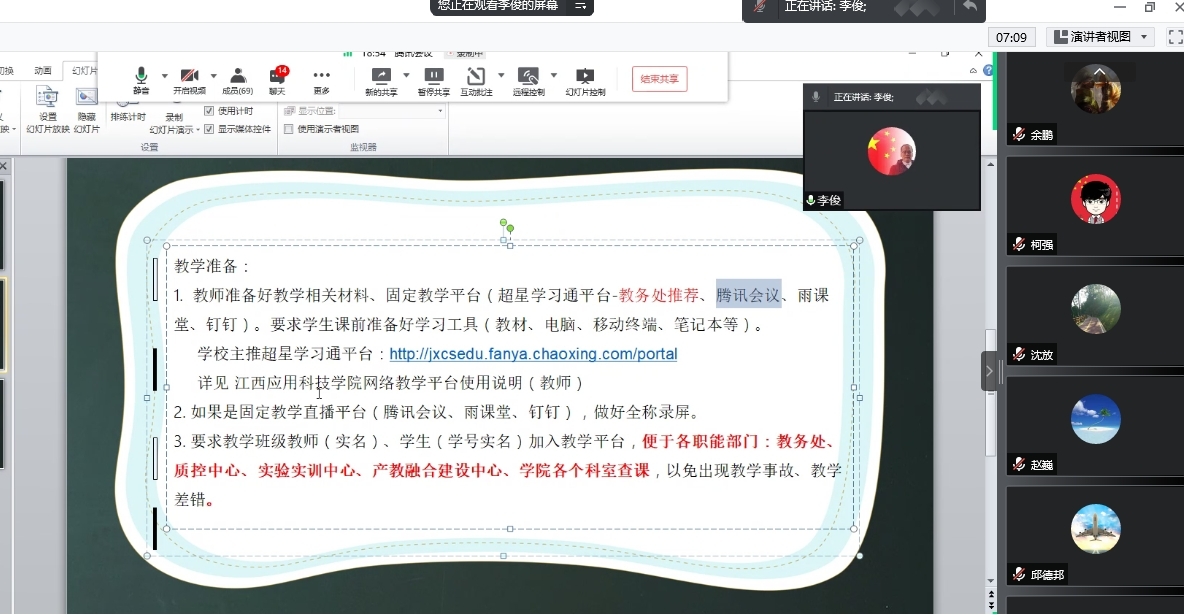1185x615 pixels.
Task: Toggle the 显示媒体控件 checkbox
Action: pos(209,129)
